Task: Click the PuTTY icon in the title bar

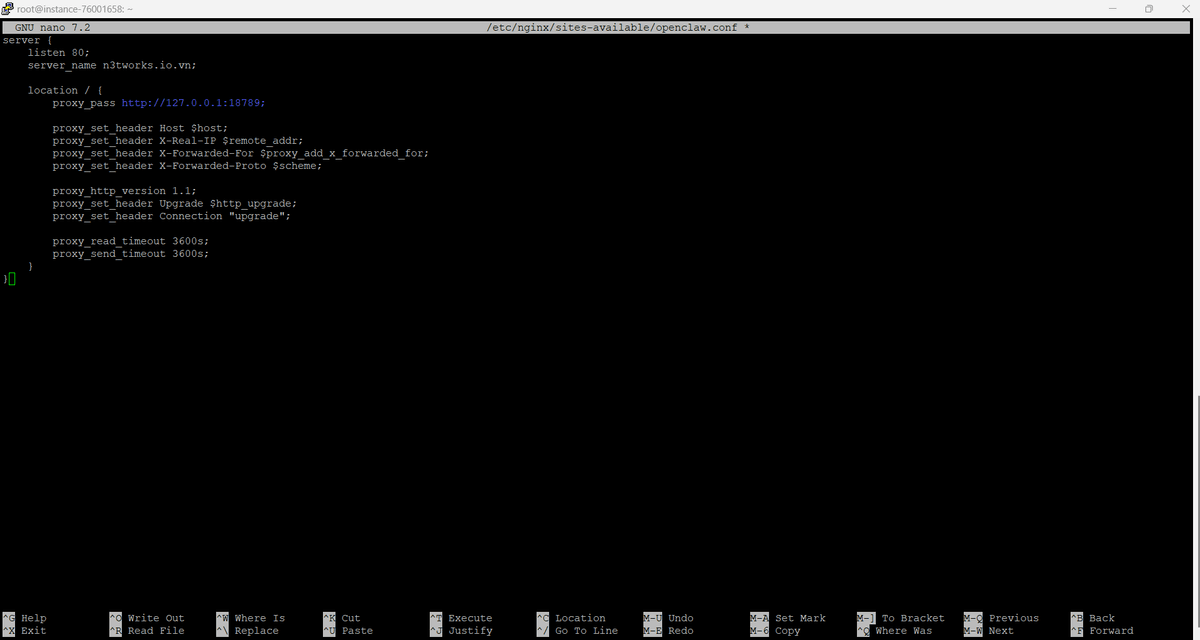Action: (x=8, y=8)
